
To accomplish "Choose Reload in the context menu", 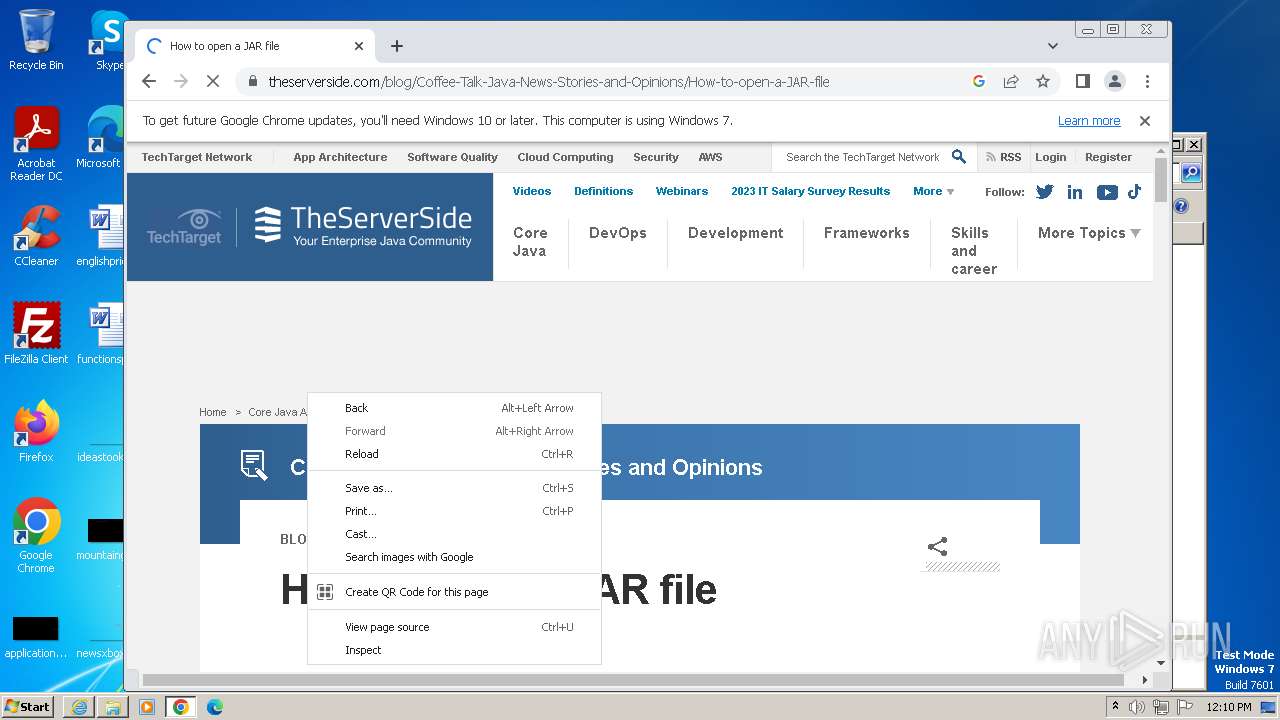I will coord(454,454).
